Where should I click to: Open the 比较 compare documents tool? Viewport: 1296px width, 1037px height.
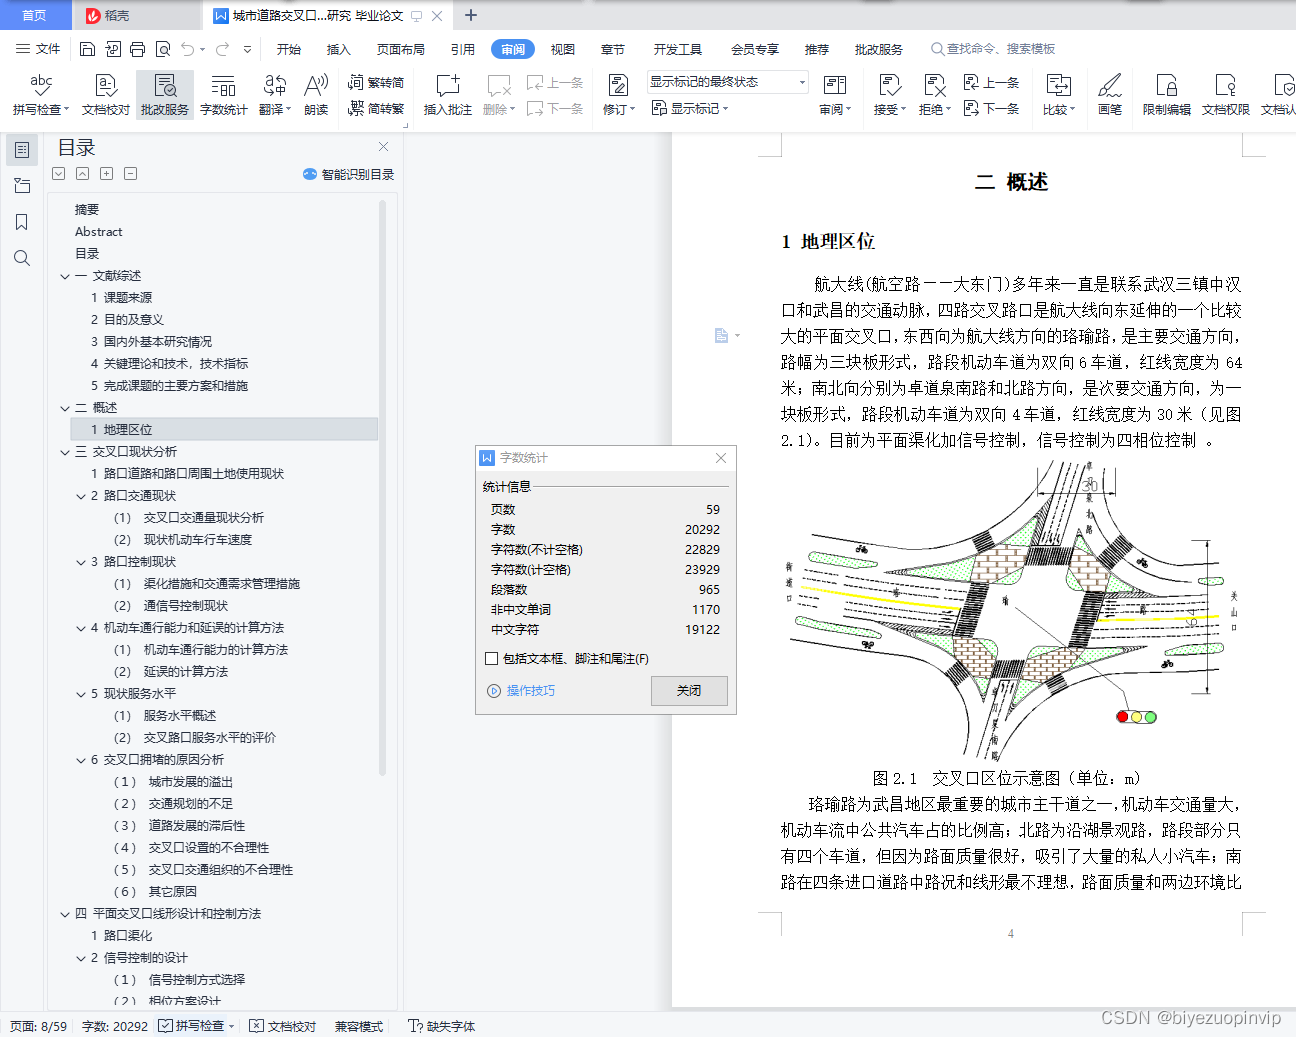[1058, 95]
